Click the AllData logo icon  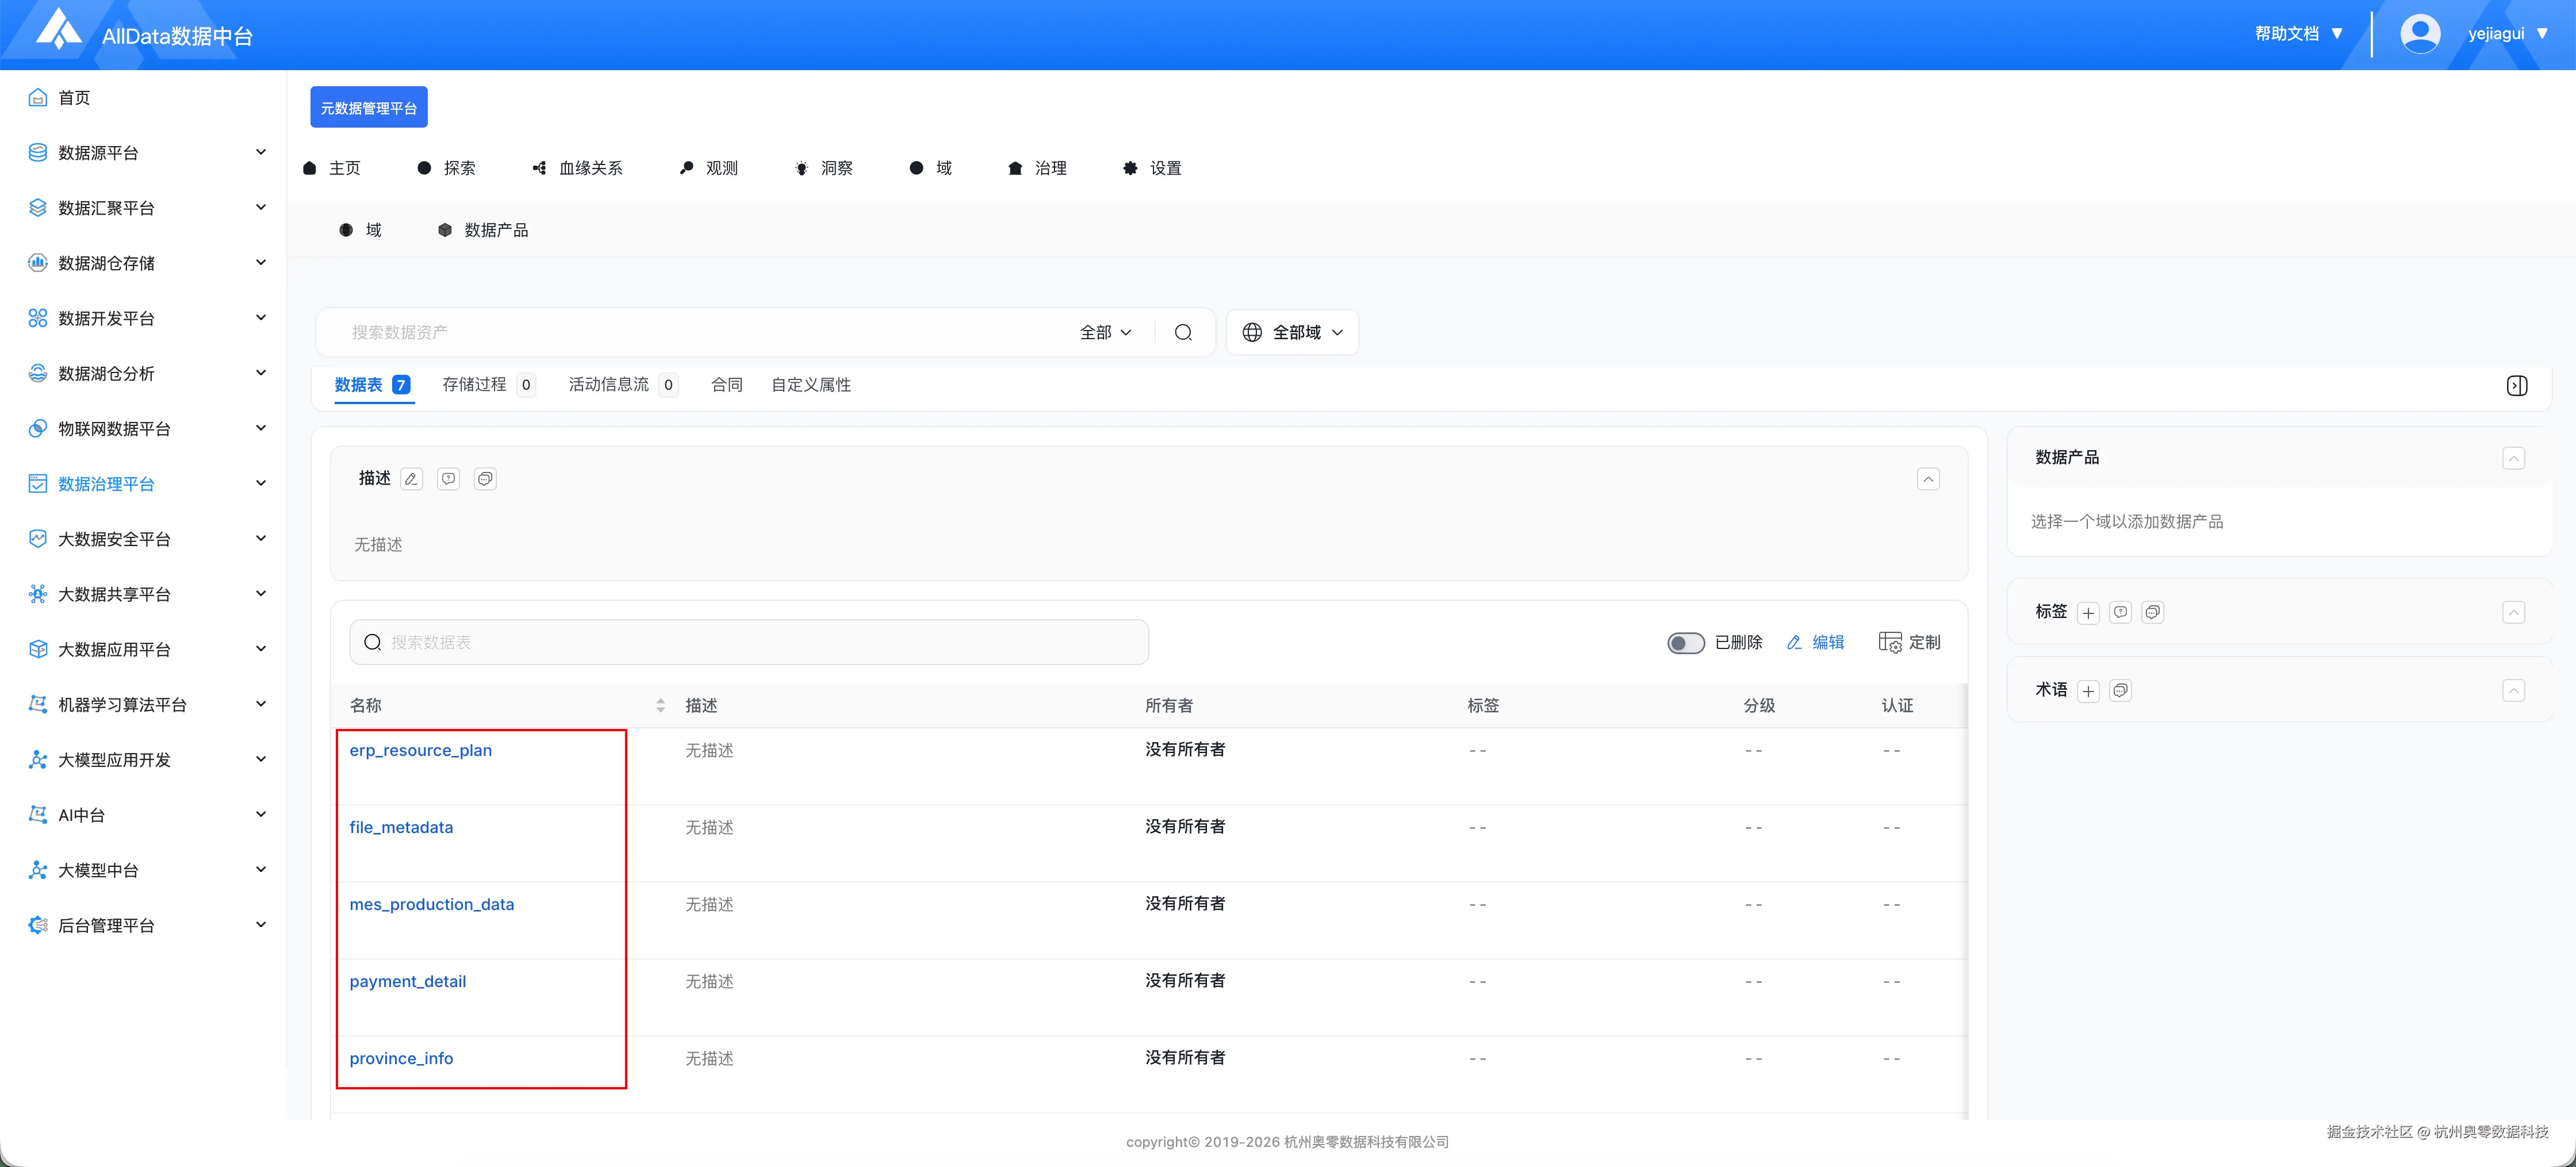[58, 30]
